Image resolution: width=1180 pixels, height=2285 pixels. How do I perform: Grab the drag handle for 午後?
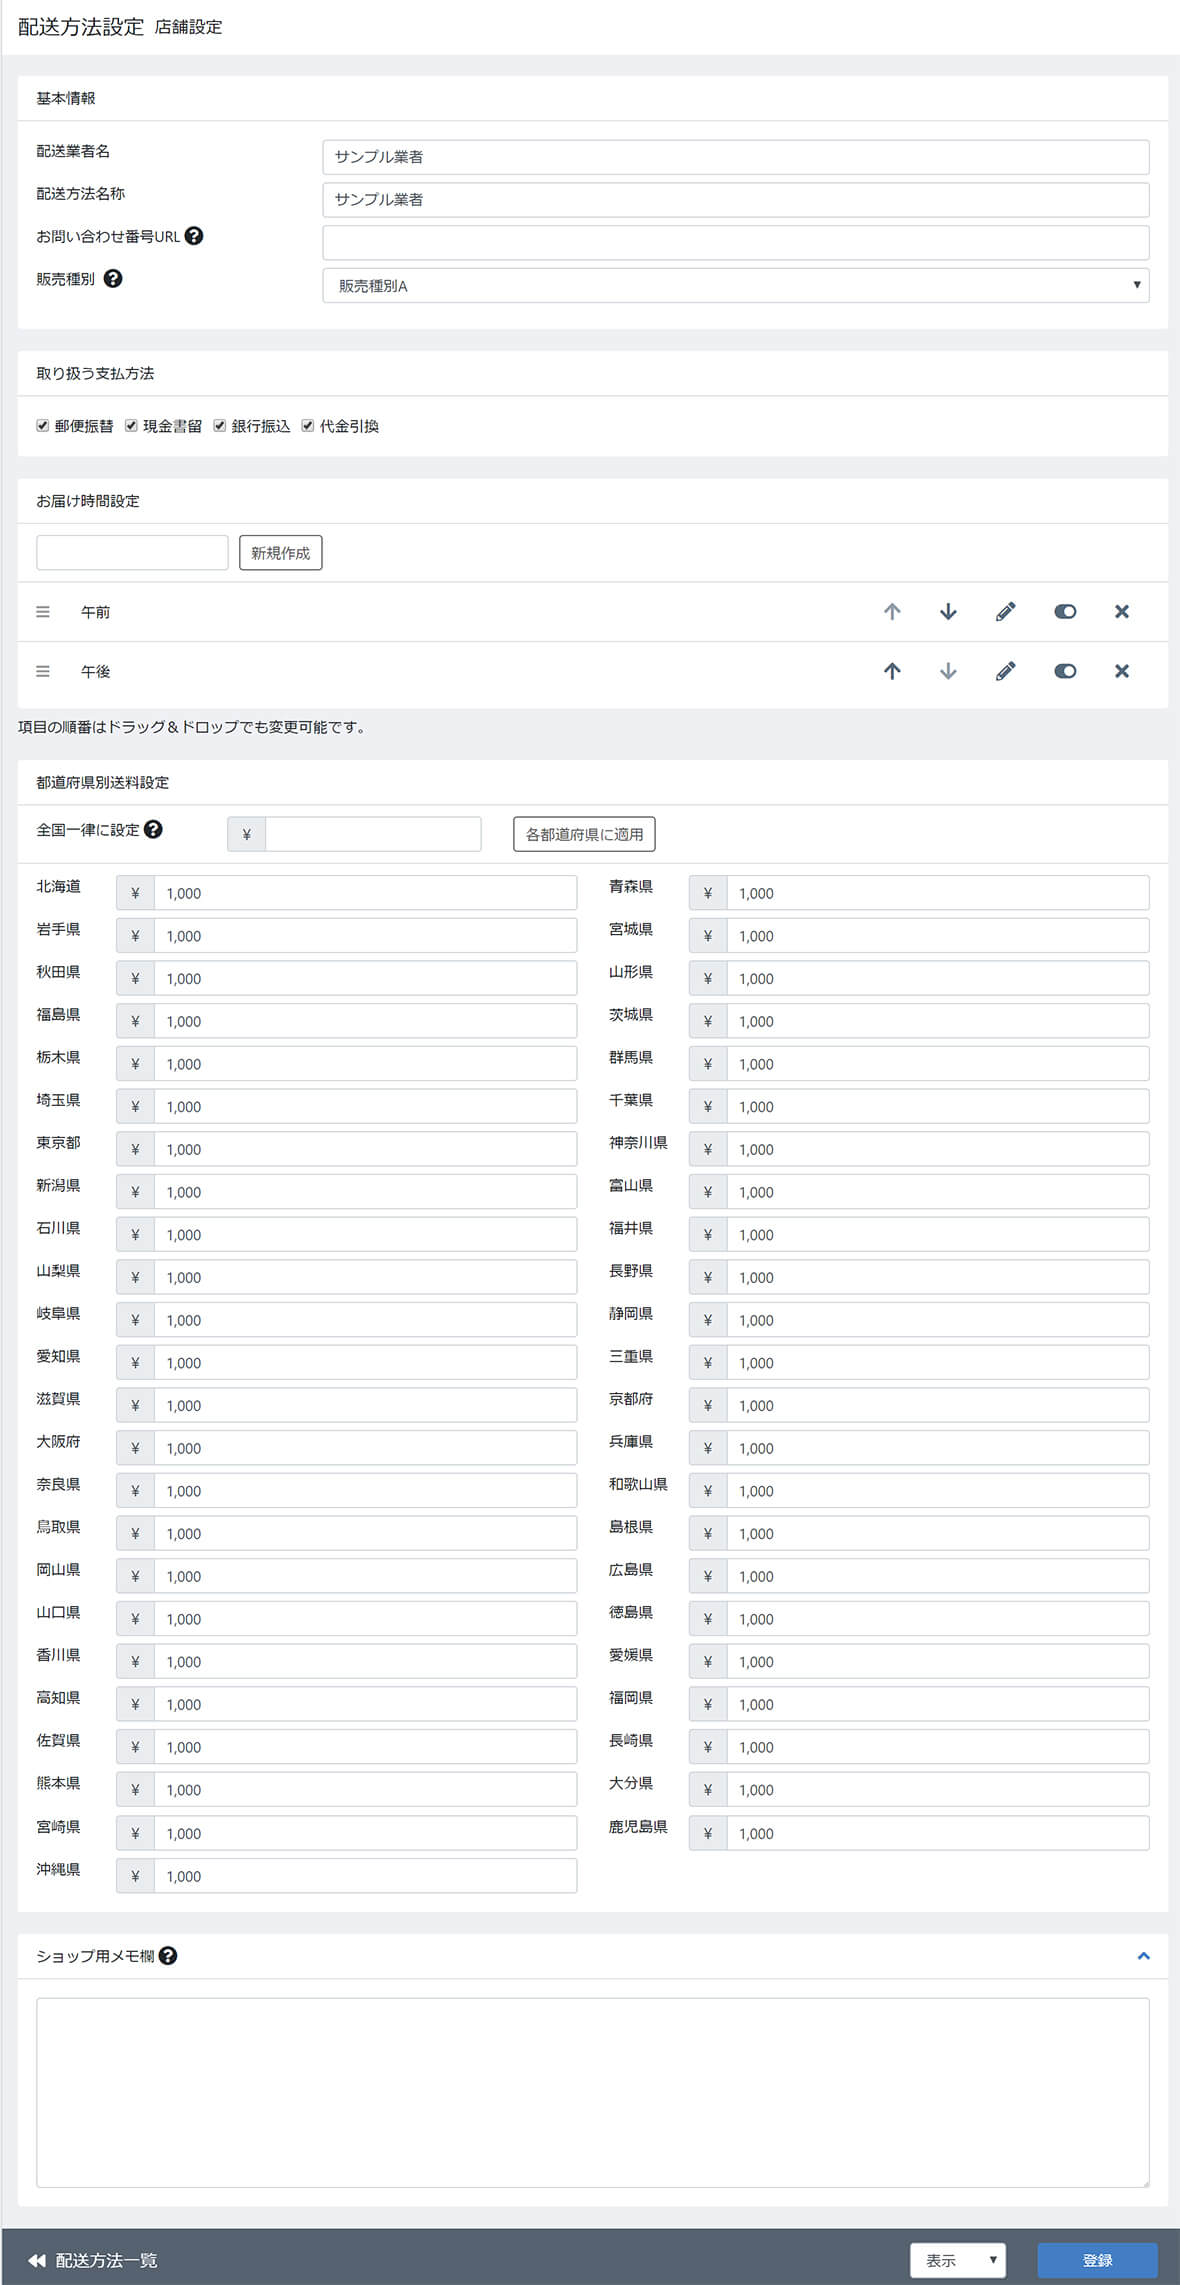click(x=43, y=671)
